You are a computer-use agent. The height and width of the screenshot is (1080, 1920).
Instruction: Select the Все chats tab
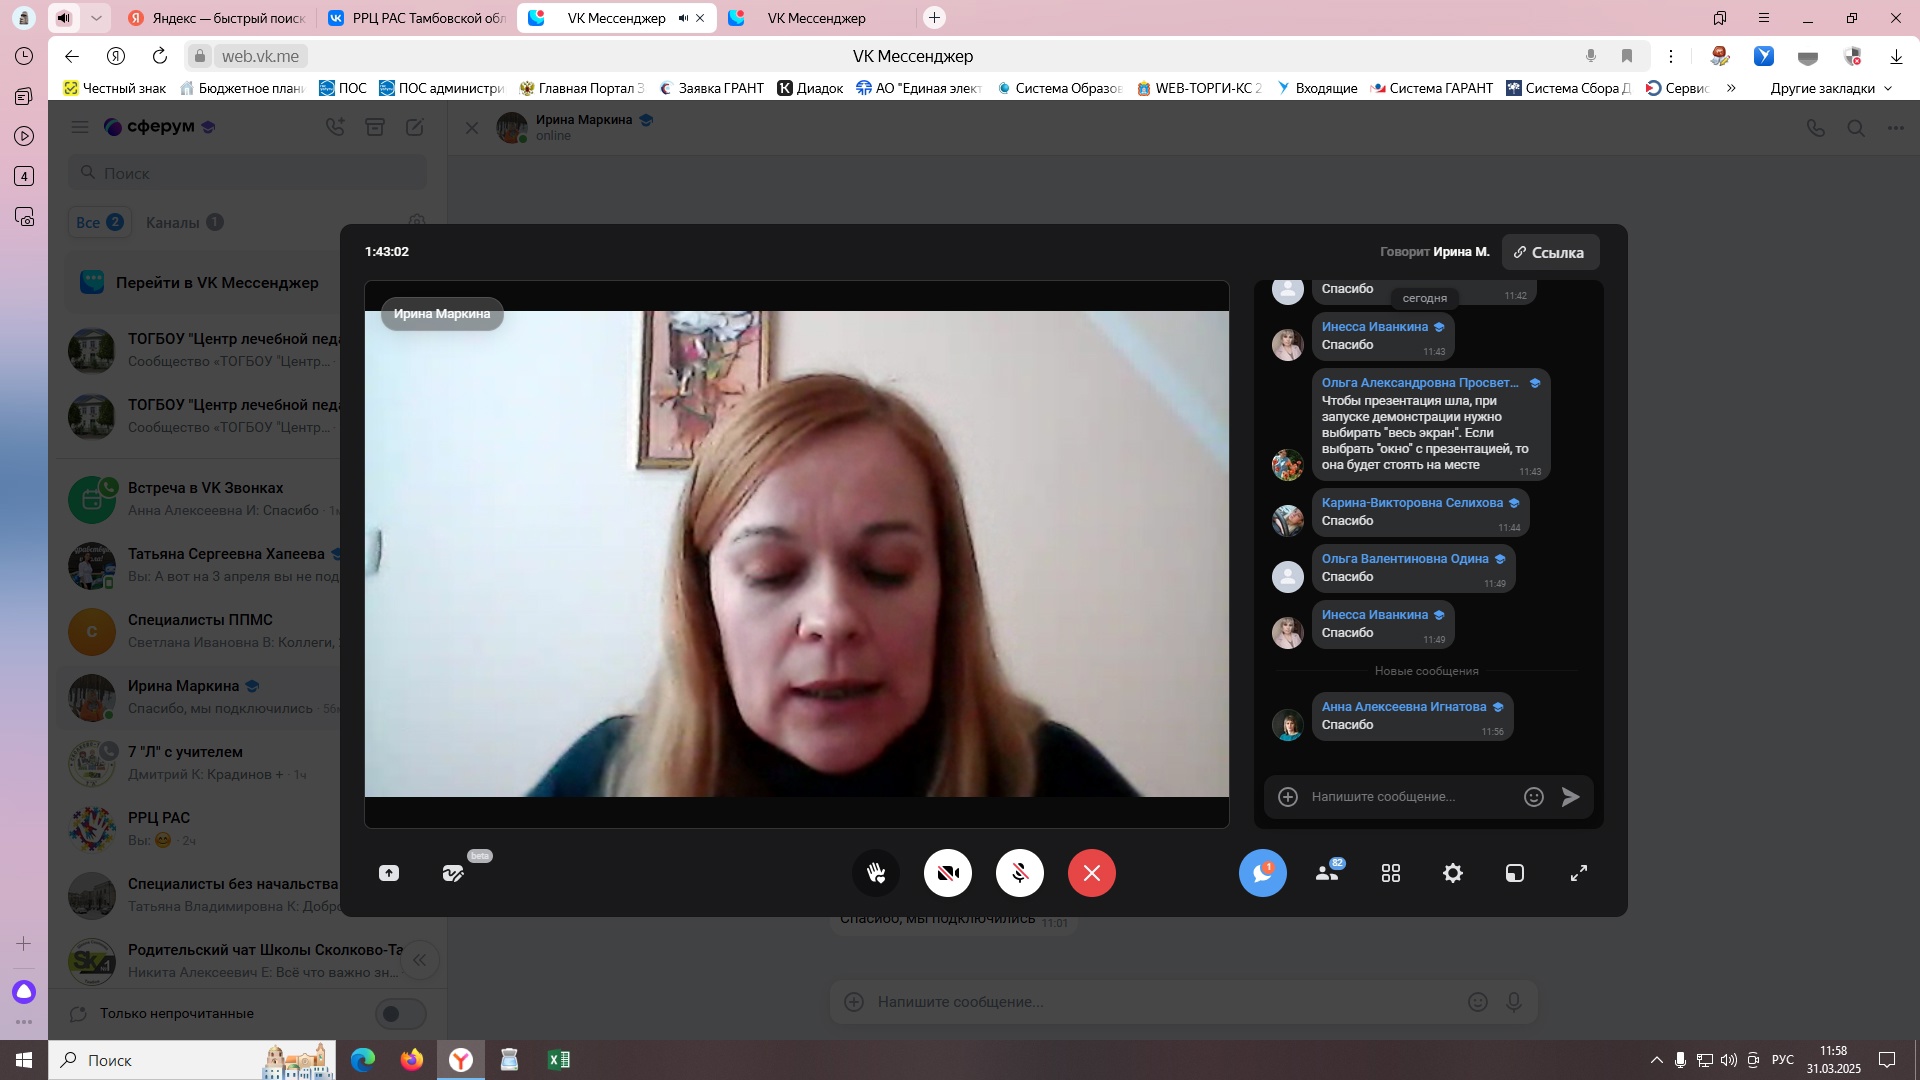click(x=99, y=222)
